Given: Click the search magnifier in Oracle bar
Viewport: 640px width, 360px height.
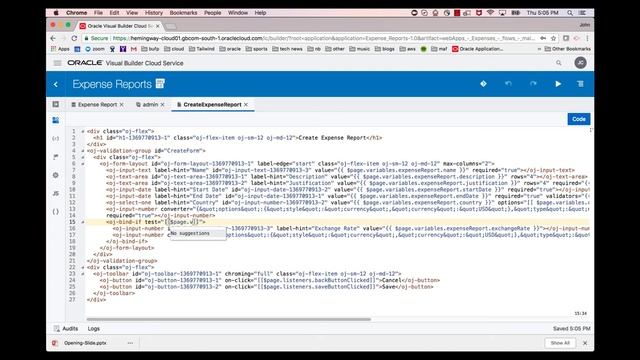Looking at the screenshot, I should [558, 63].
